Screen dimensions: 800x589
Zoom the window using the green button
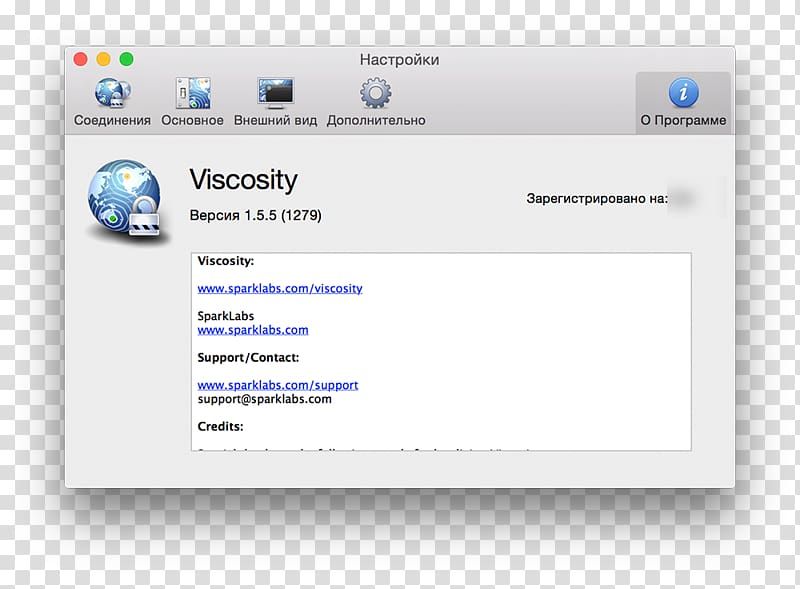126,60
